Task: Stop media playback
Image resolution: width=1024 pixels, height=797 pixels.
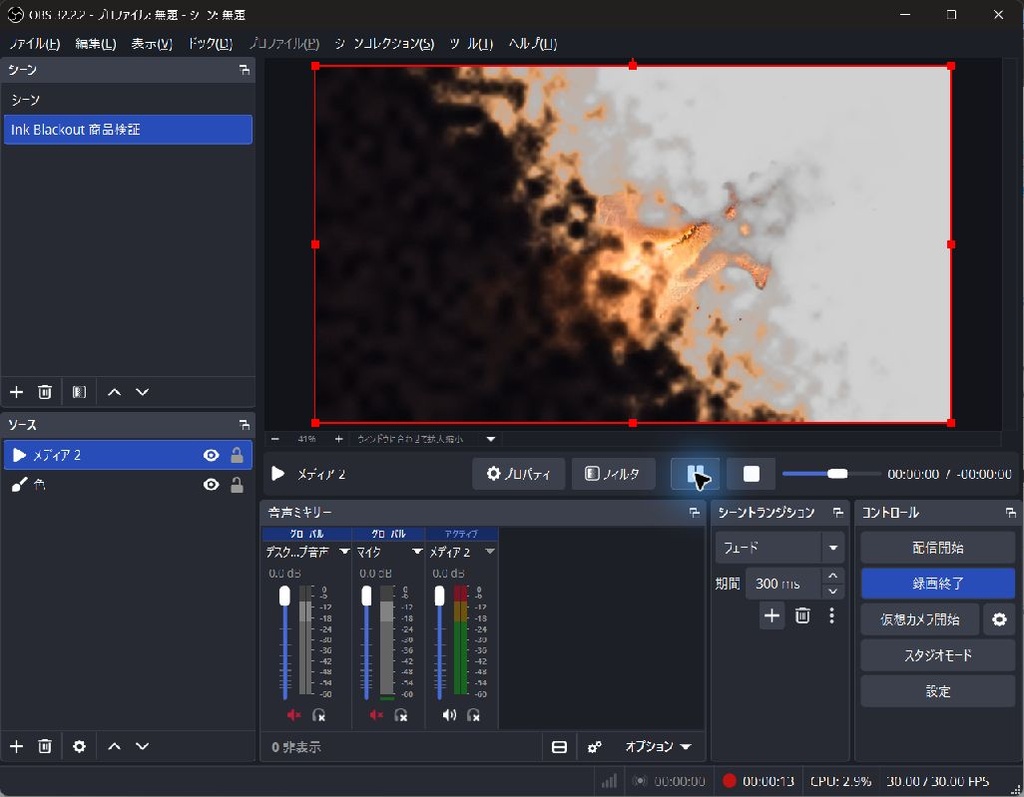Action: point(751,474)
